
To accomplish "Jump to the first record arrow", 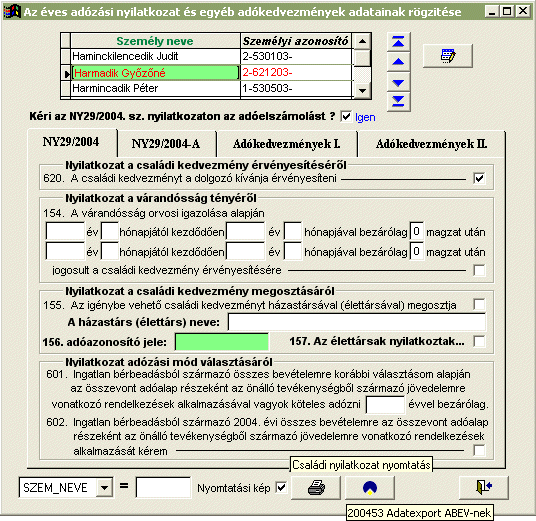I will pos(398,42).
